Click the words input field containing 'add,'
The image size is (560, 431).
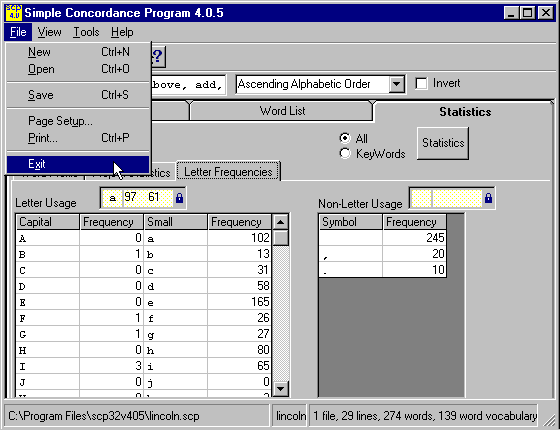(189, 85)
